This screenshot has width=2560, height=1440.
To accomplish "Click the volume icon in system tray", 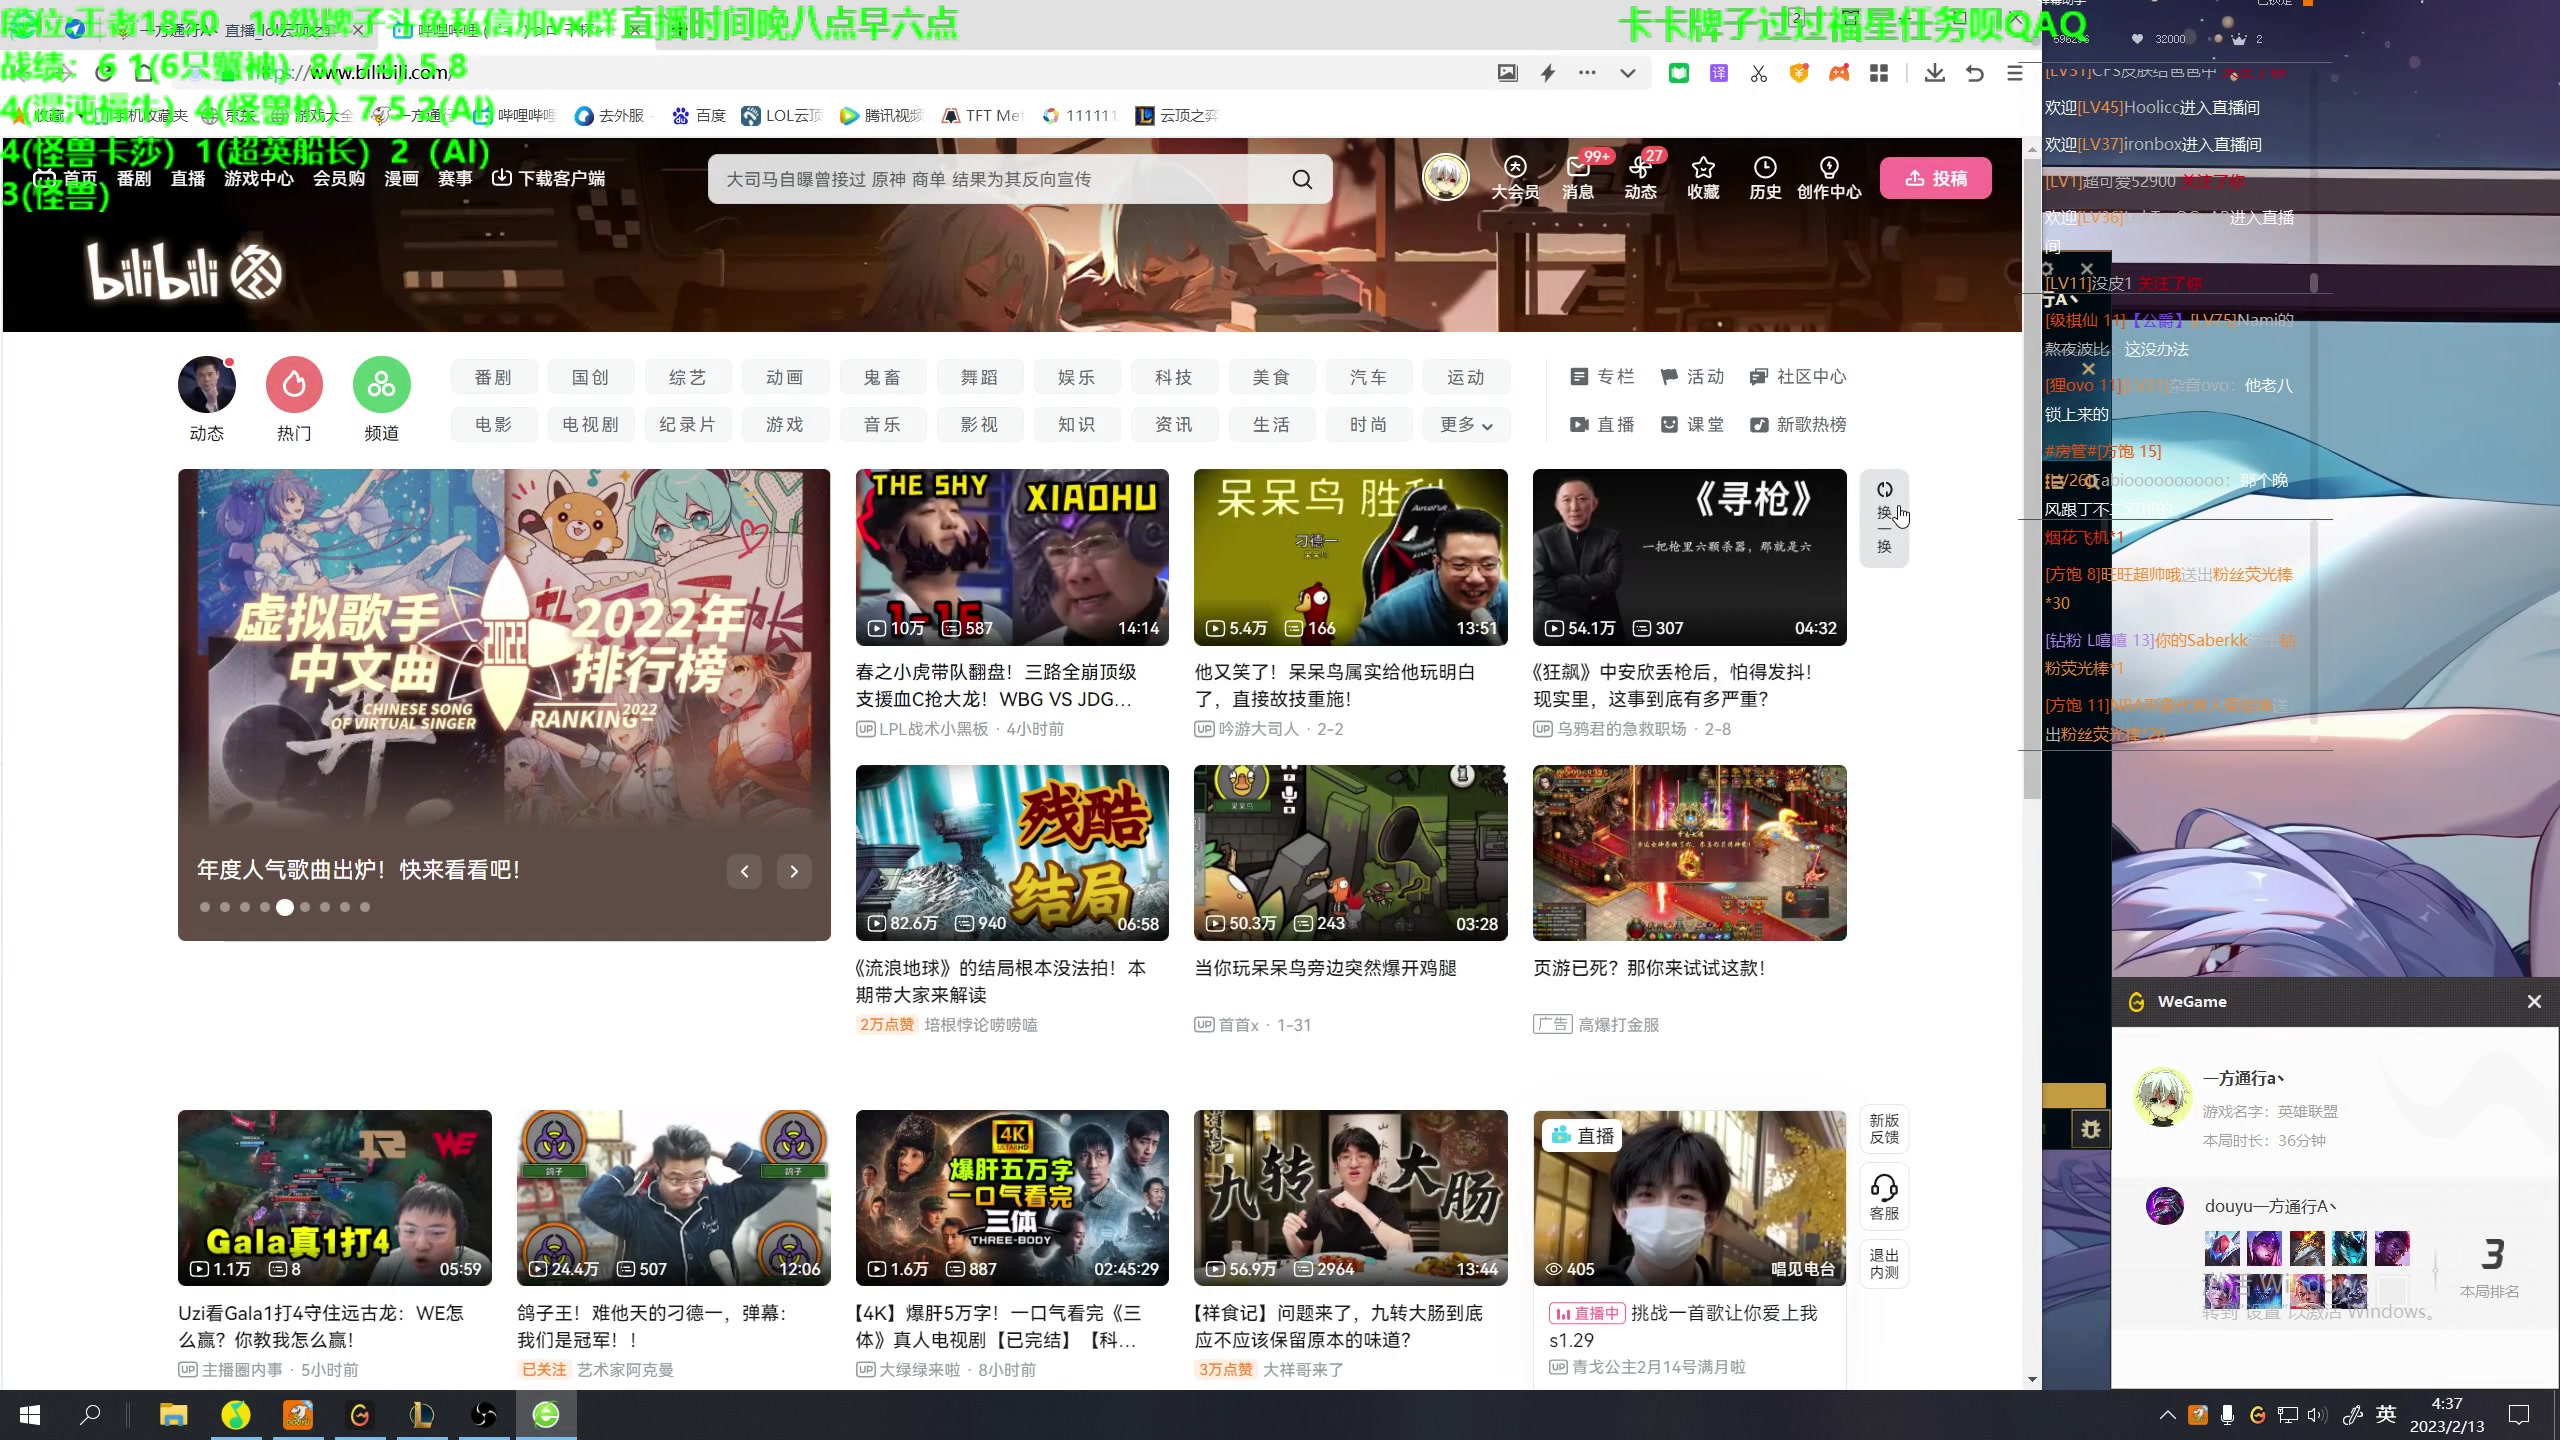I will point(2317,1415).
